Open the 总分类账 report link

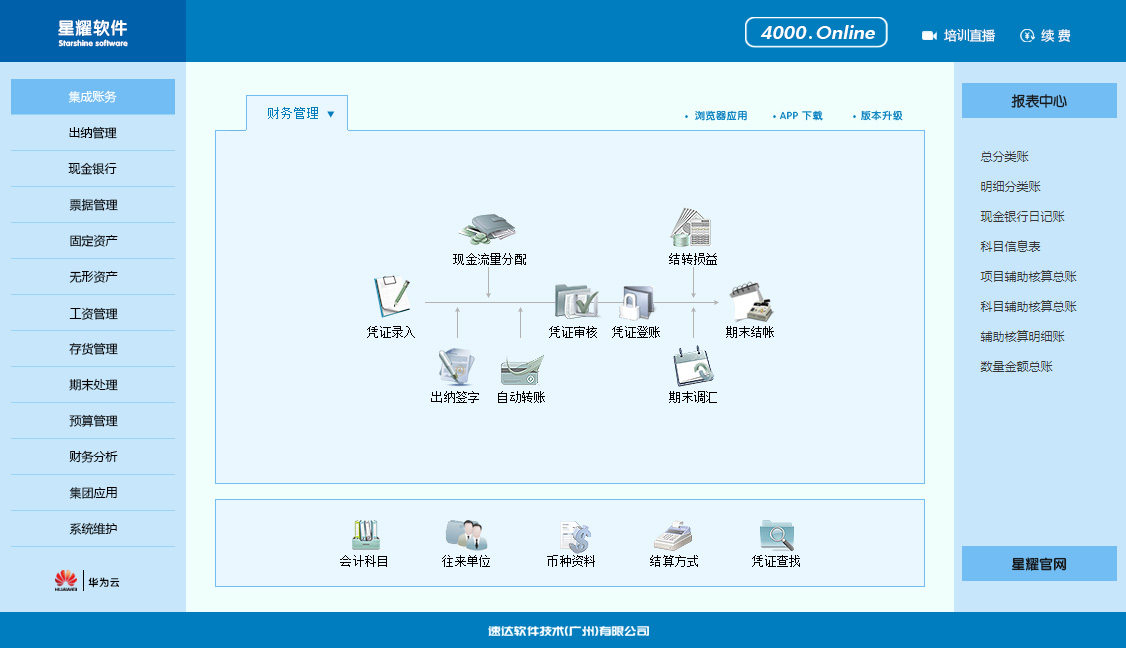pos(1004,157)
